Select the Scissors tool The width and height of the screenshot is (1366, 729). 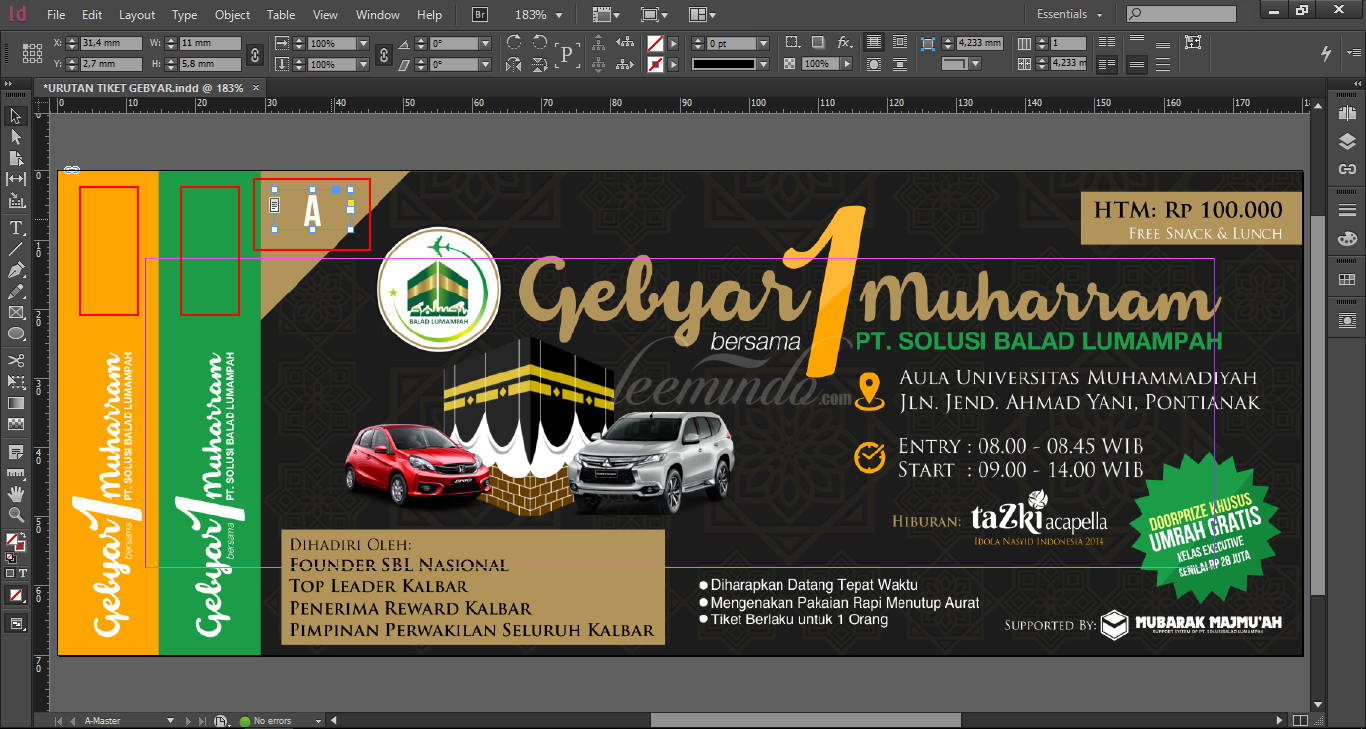tap(16, 360)
